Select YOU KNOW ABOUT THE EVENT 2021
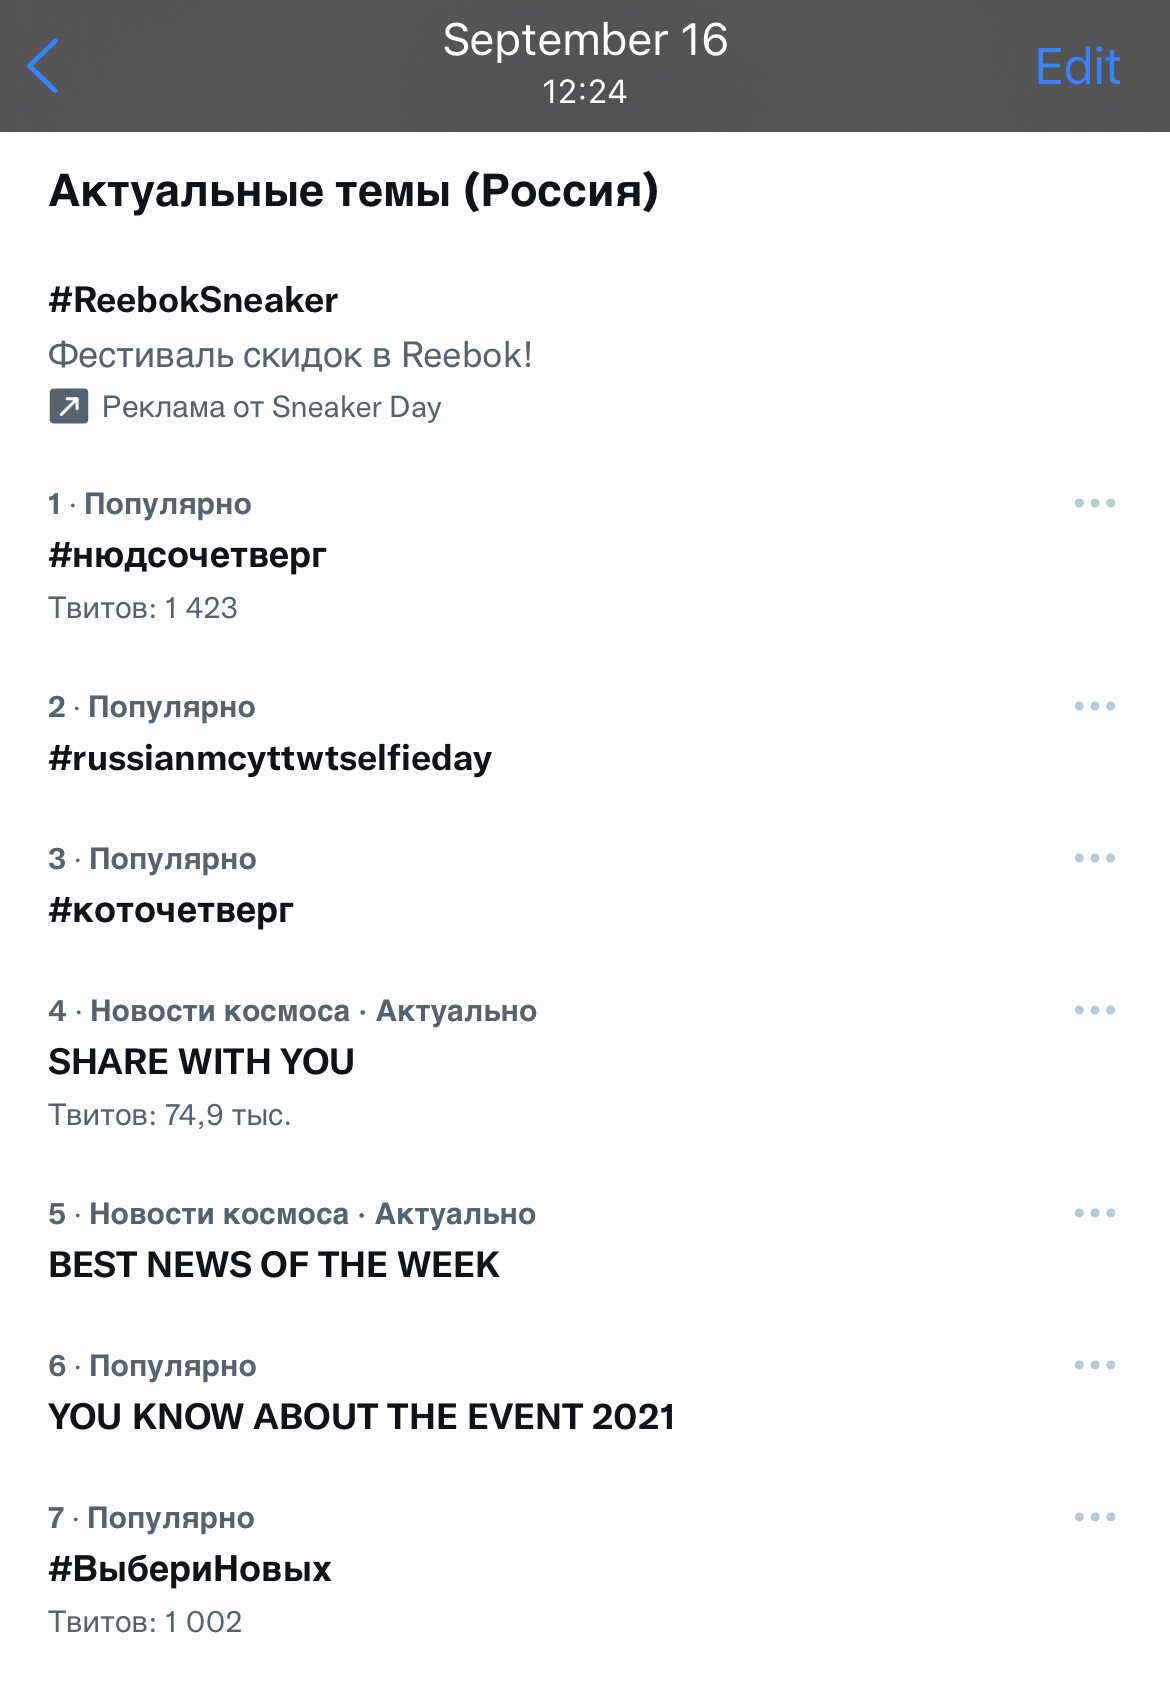 362,1417
